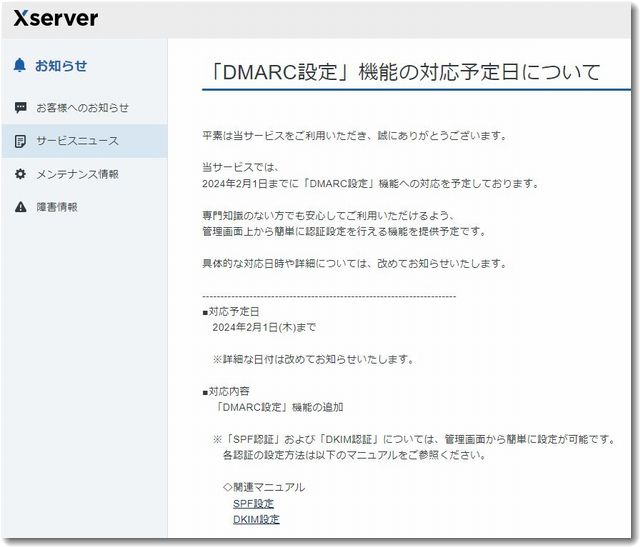The image size is (640, 547).
Task: Open the DKIM設定 manual link
Action: point(256,519)
